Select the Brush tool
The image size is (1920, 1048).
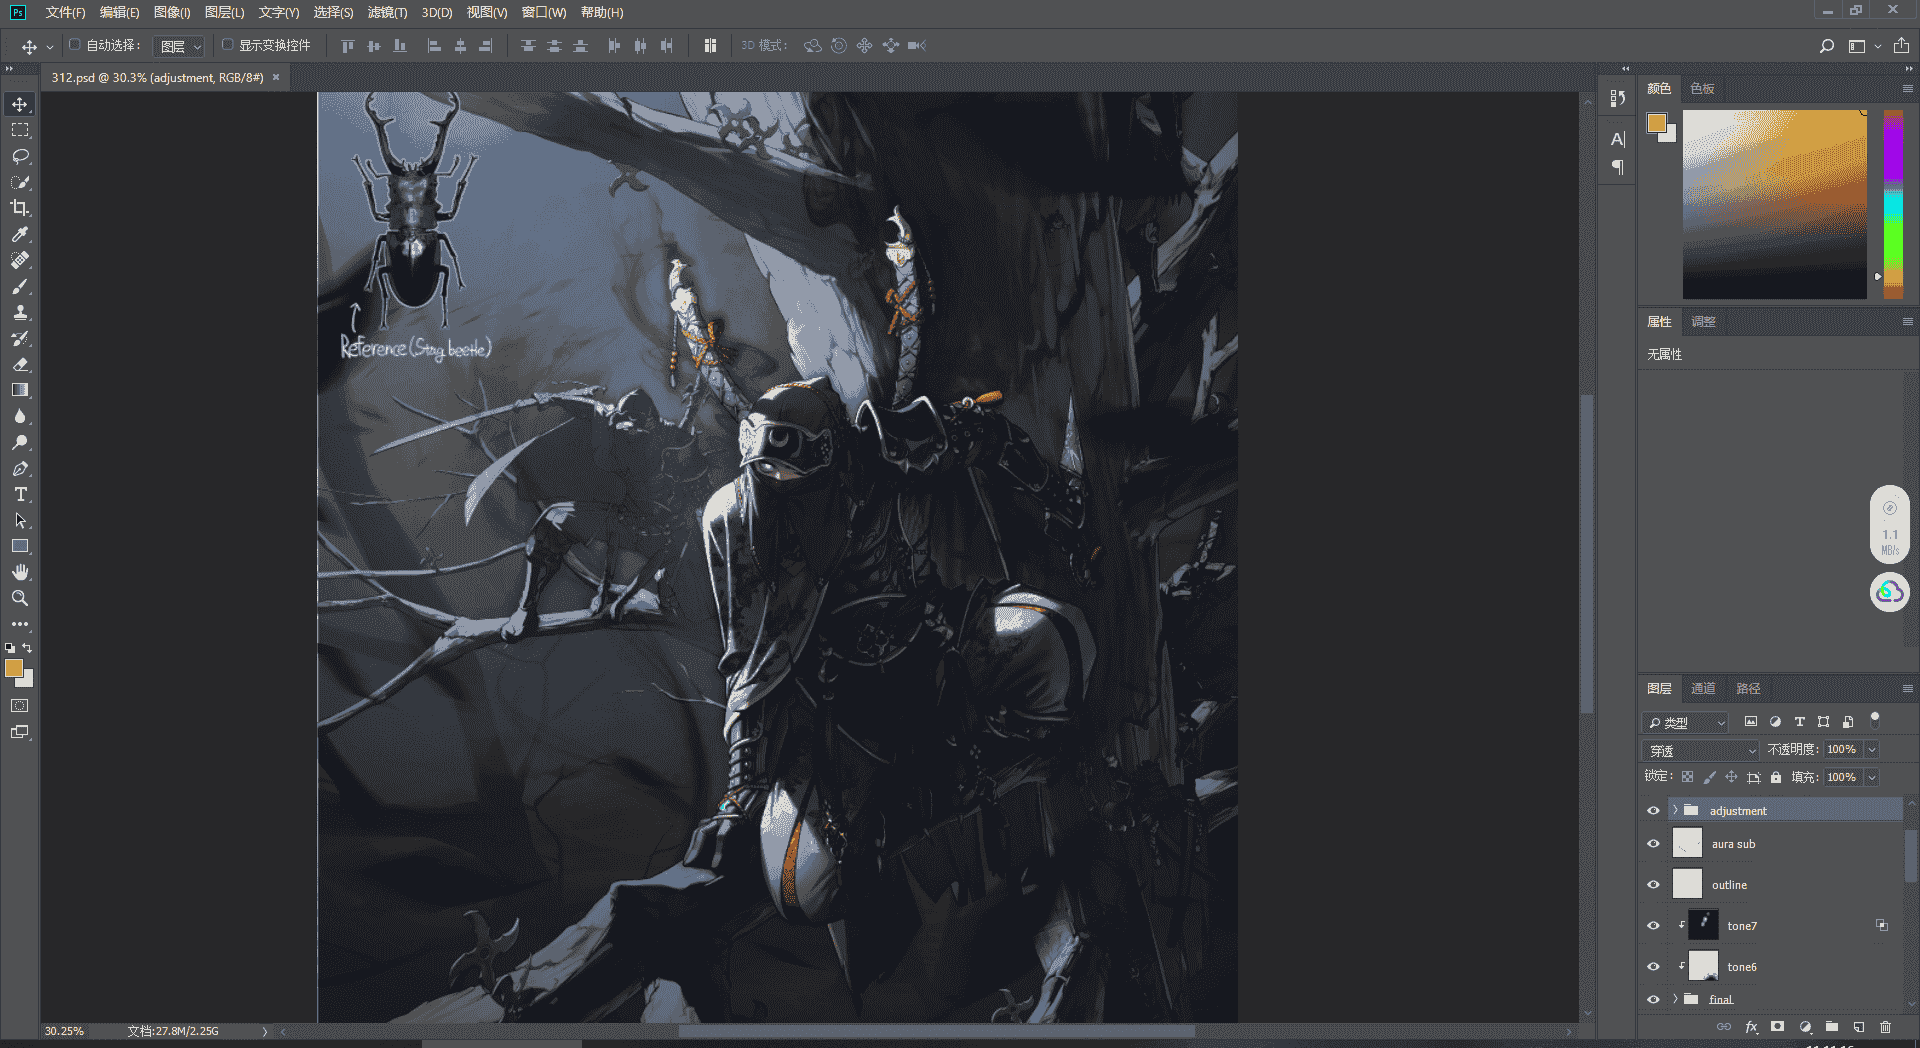pyautogui.click(x=20, y=286)
